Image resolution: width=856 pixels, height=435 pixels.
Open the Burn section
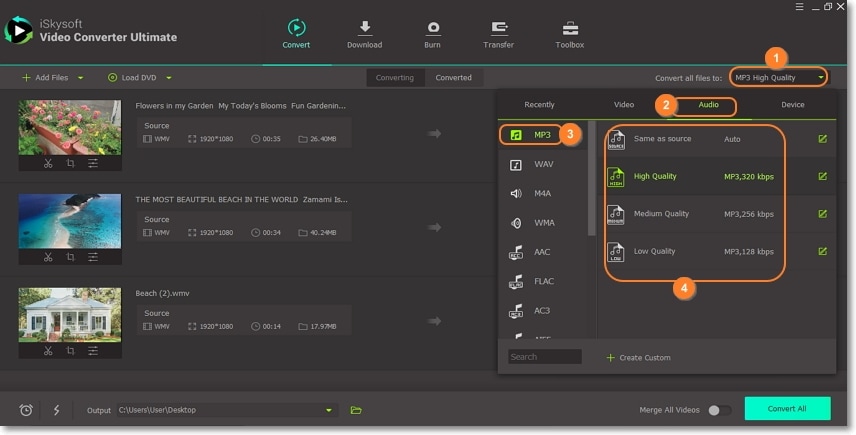[x=432, y=34]
